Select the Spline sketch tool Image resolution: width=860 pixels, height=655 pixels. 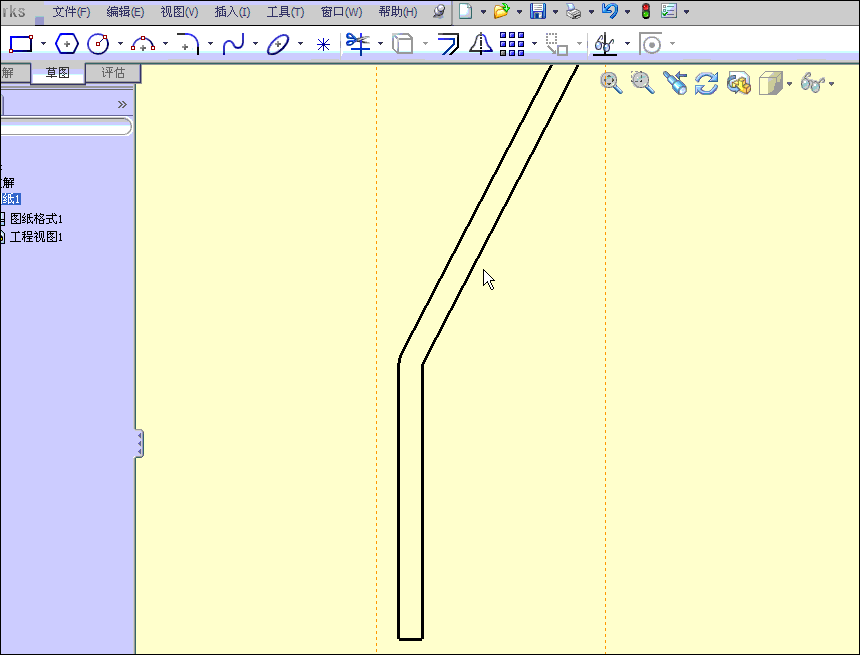click(x=234, y=44)
